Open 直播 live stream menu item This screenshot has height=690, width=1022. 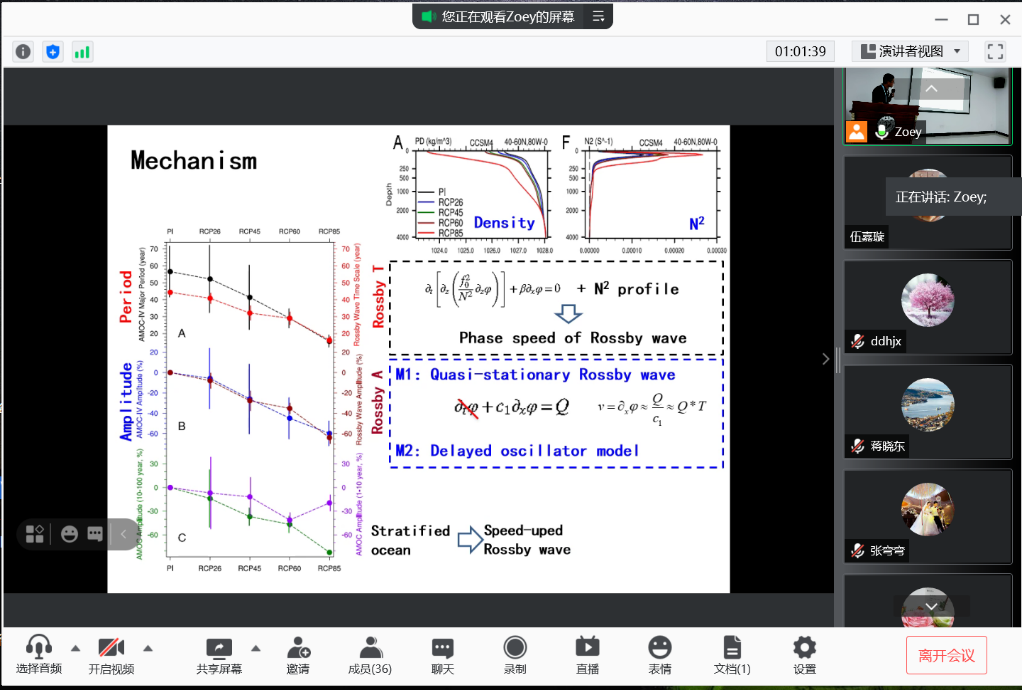587,655
